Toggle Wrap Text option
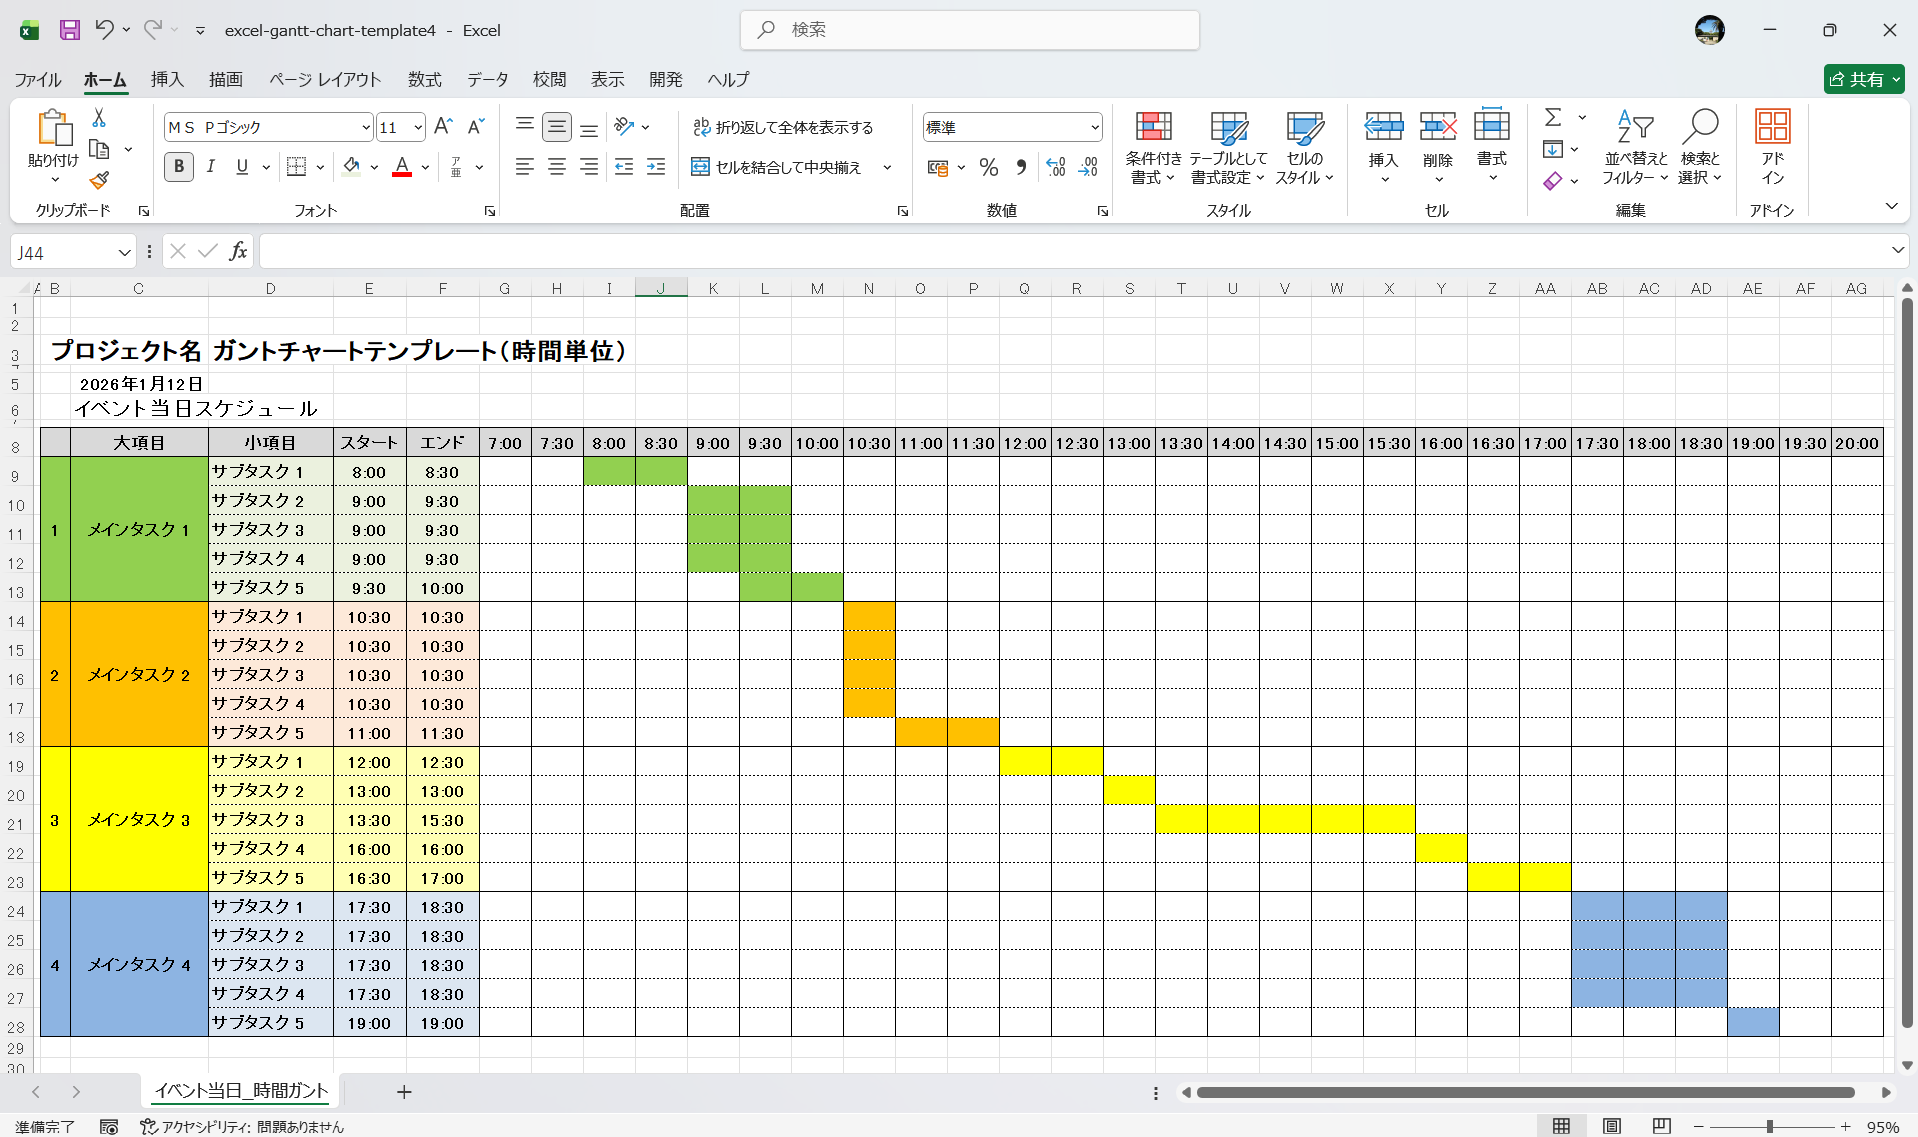Screen dimensions: 1918x1137 pos(783,127)
